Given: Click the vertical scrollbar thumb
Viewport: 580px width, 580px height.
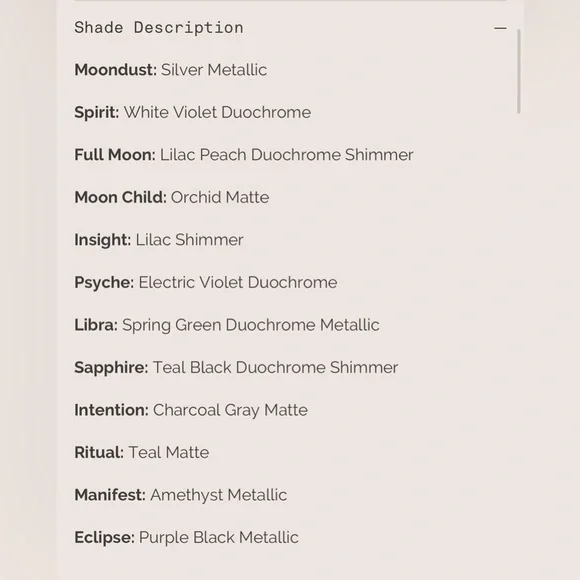Looking at the screenshot, I should click(x=519, y=71).
